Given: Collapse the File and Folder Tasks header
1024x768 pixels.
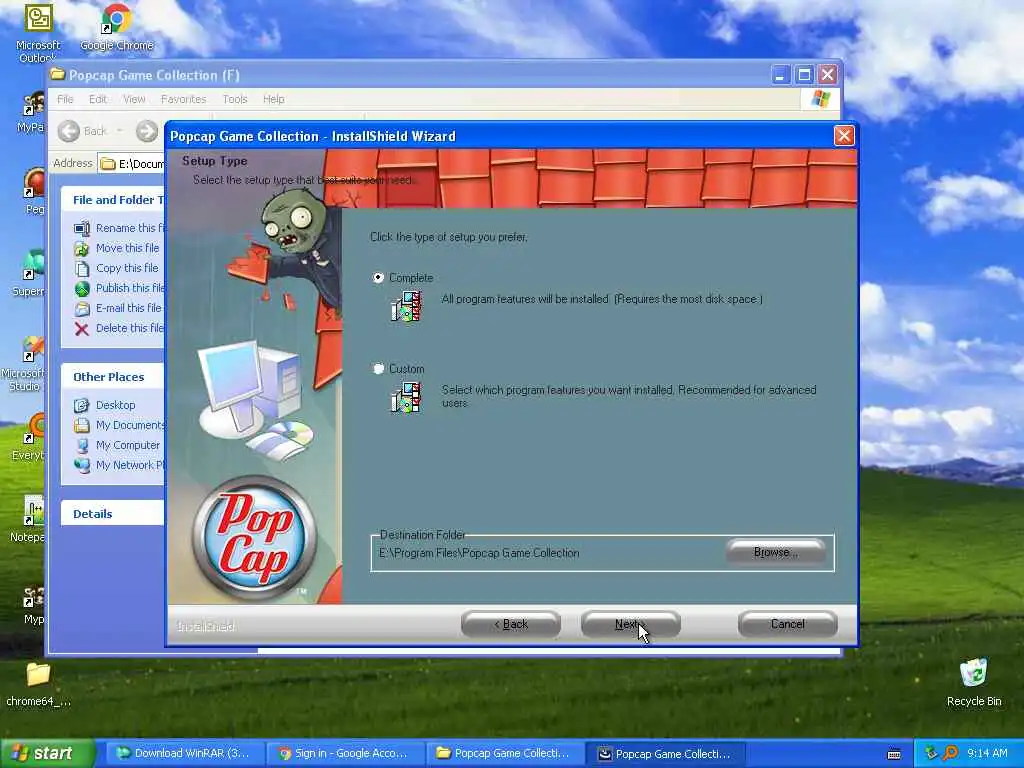Looking at the screenshot, I should [x=112, y=200].
